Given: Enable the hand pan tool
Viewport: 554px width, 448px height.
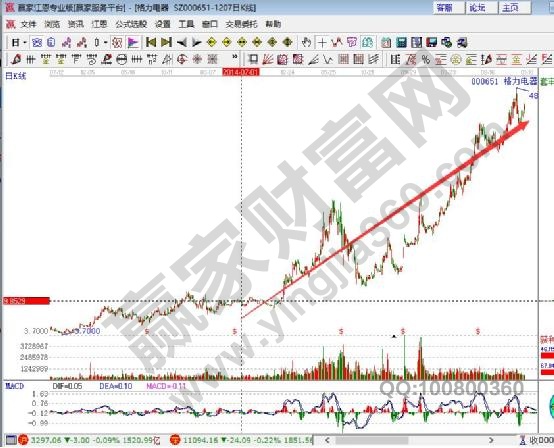Looking at the screenshot, I should (x=306, y=43).
